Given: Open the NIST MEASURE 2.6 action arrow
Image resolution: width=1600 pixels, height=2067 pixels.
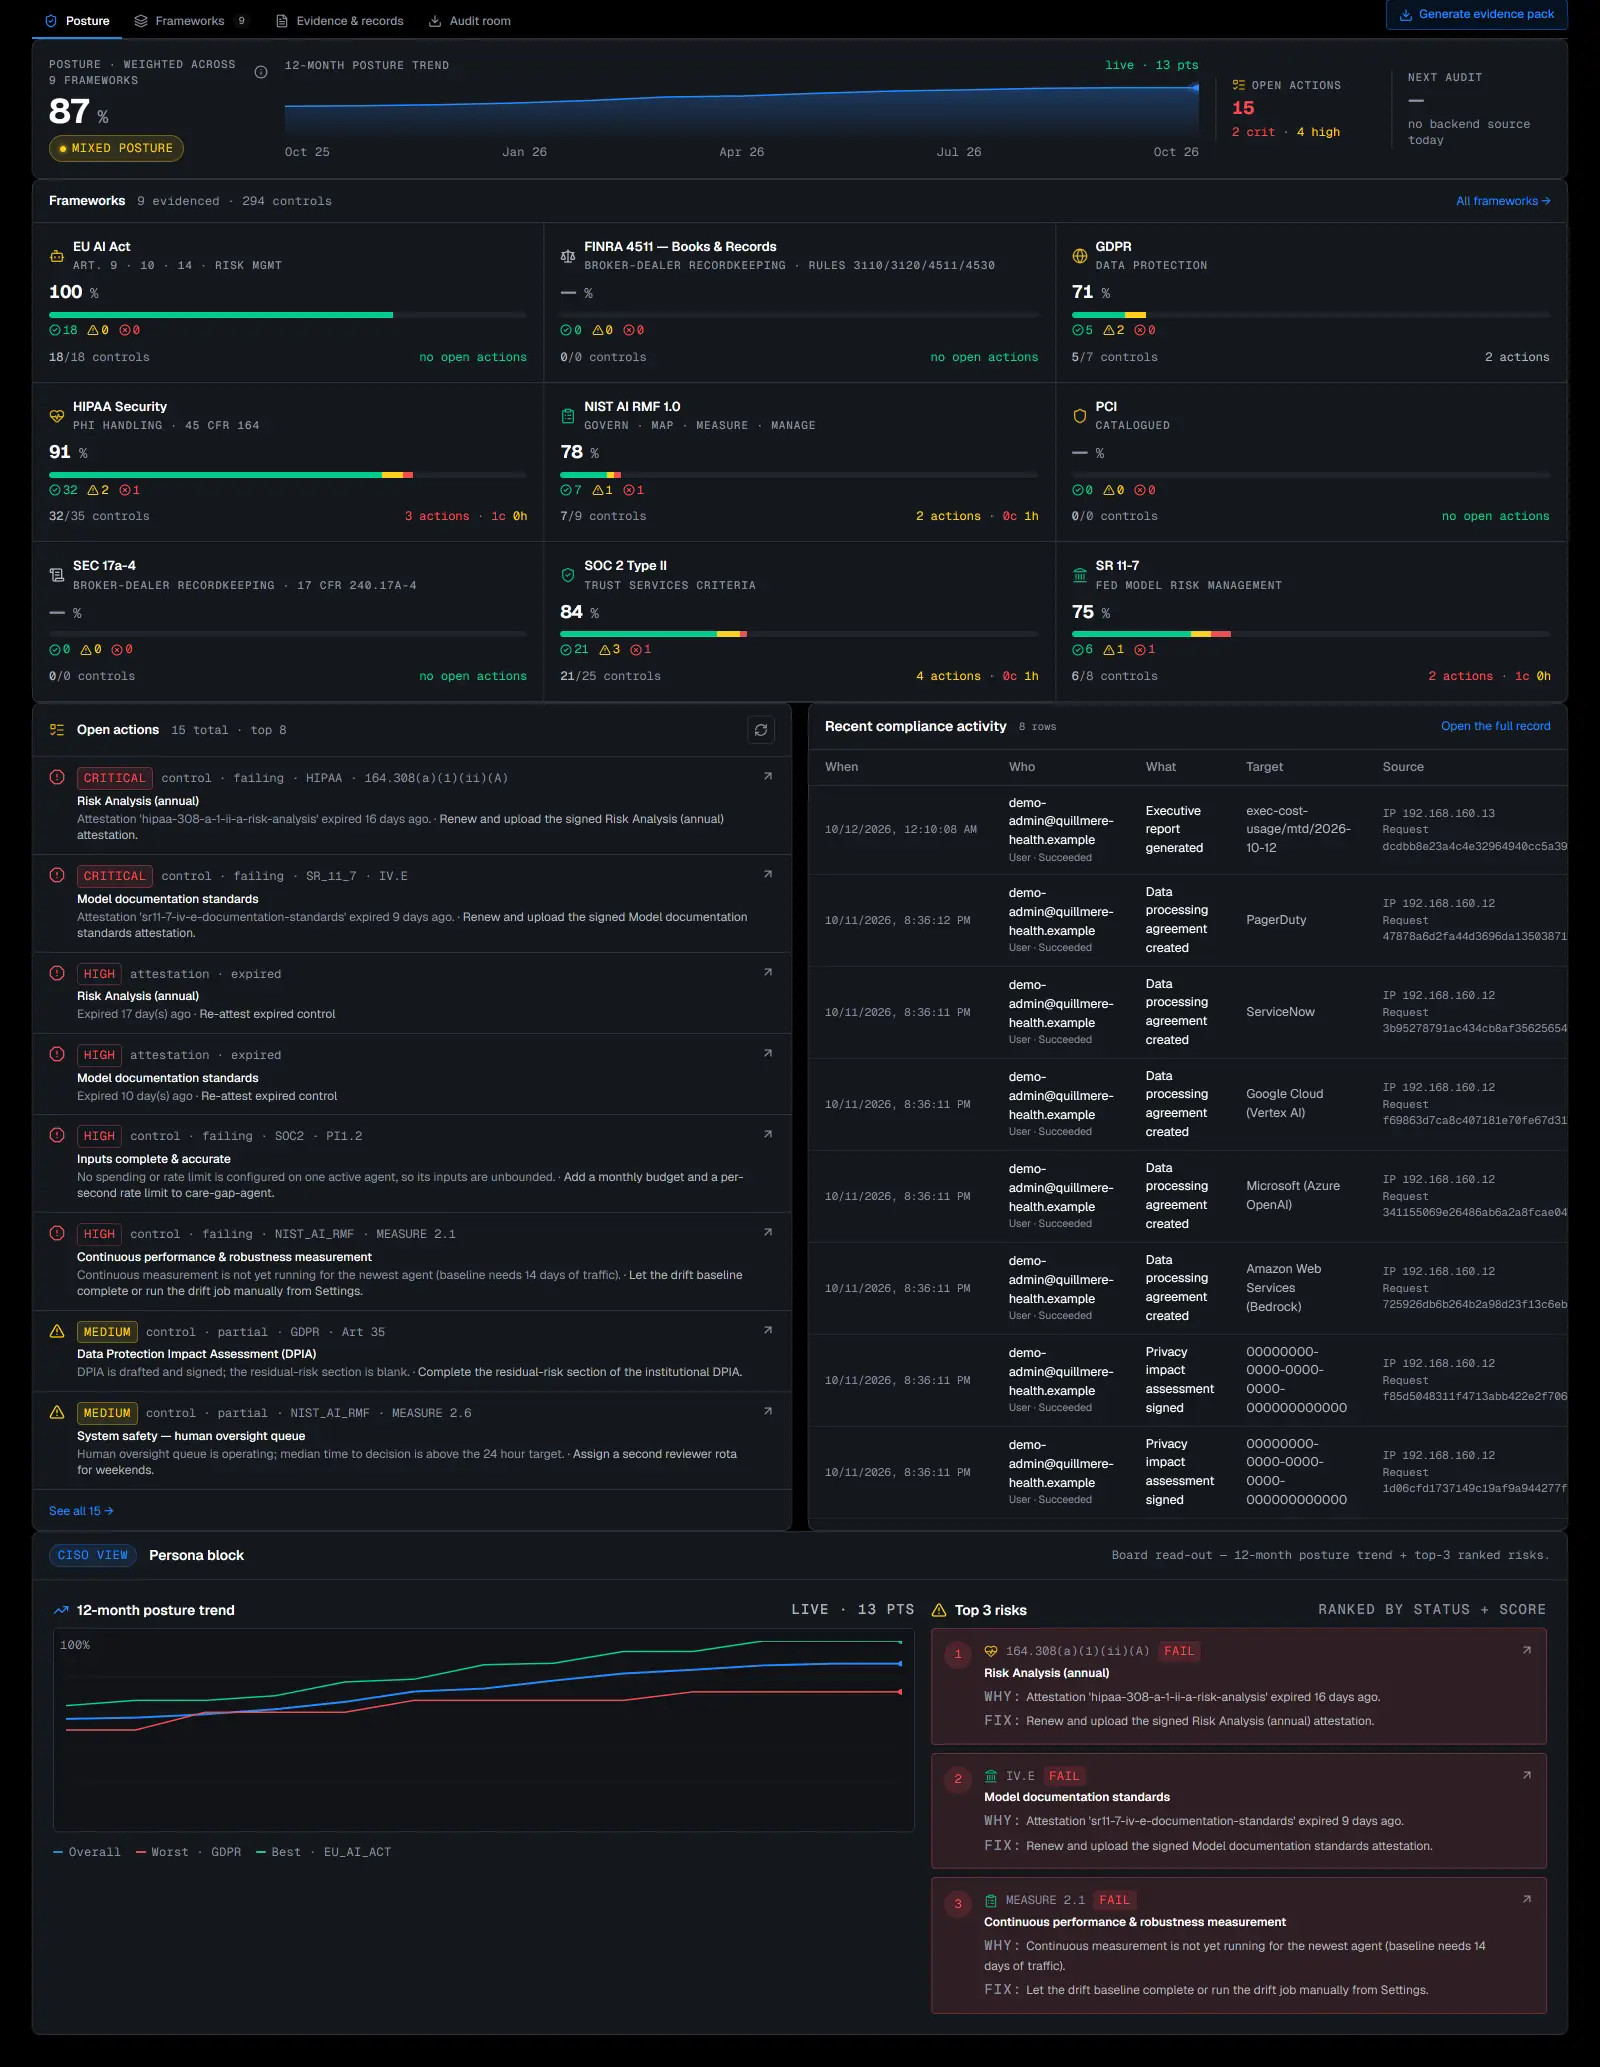Looking at the screenshot, I should click(768, 1411).
